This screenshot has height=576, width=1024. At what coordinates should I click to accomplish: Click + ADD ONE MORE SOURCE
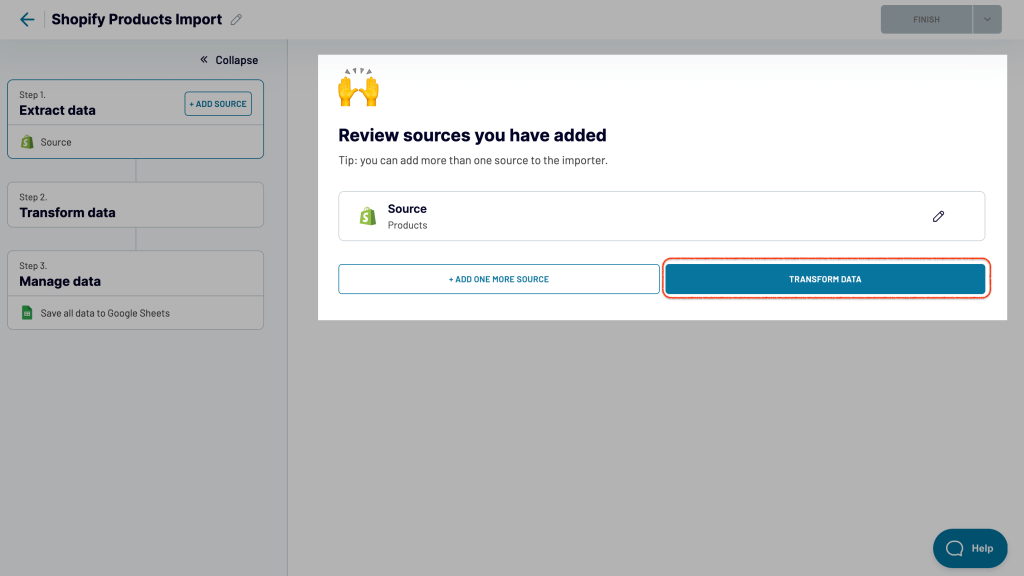499,279
